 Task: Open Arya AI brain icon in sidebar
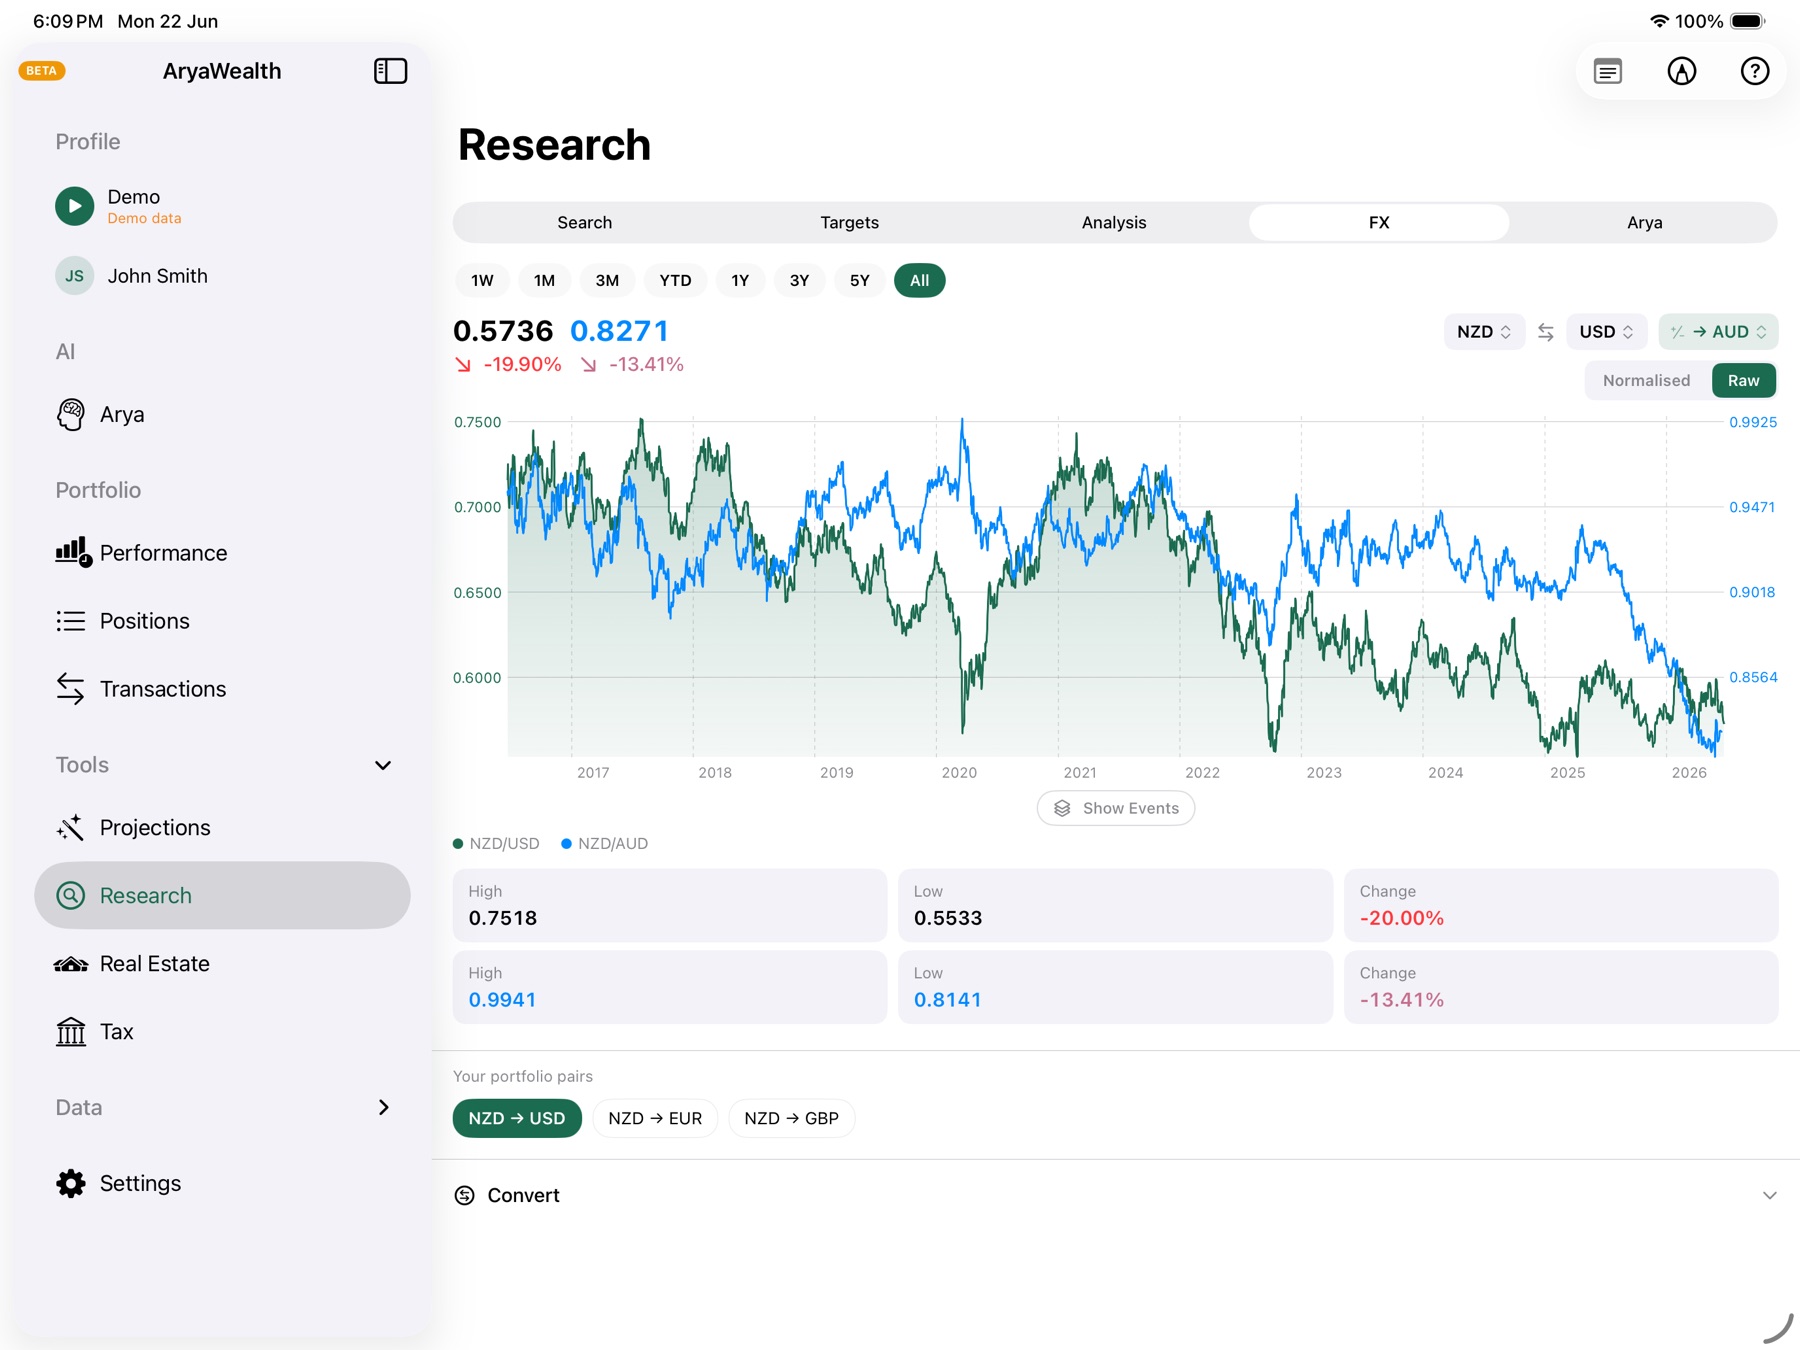[71, 414]
